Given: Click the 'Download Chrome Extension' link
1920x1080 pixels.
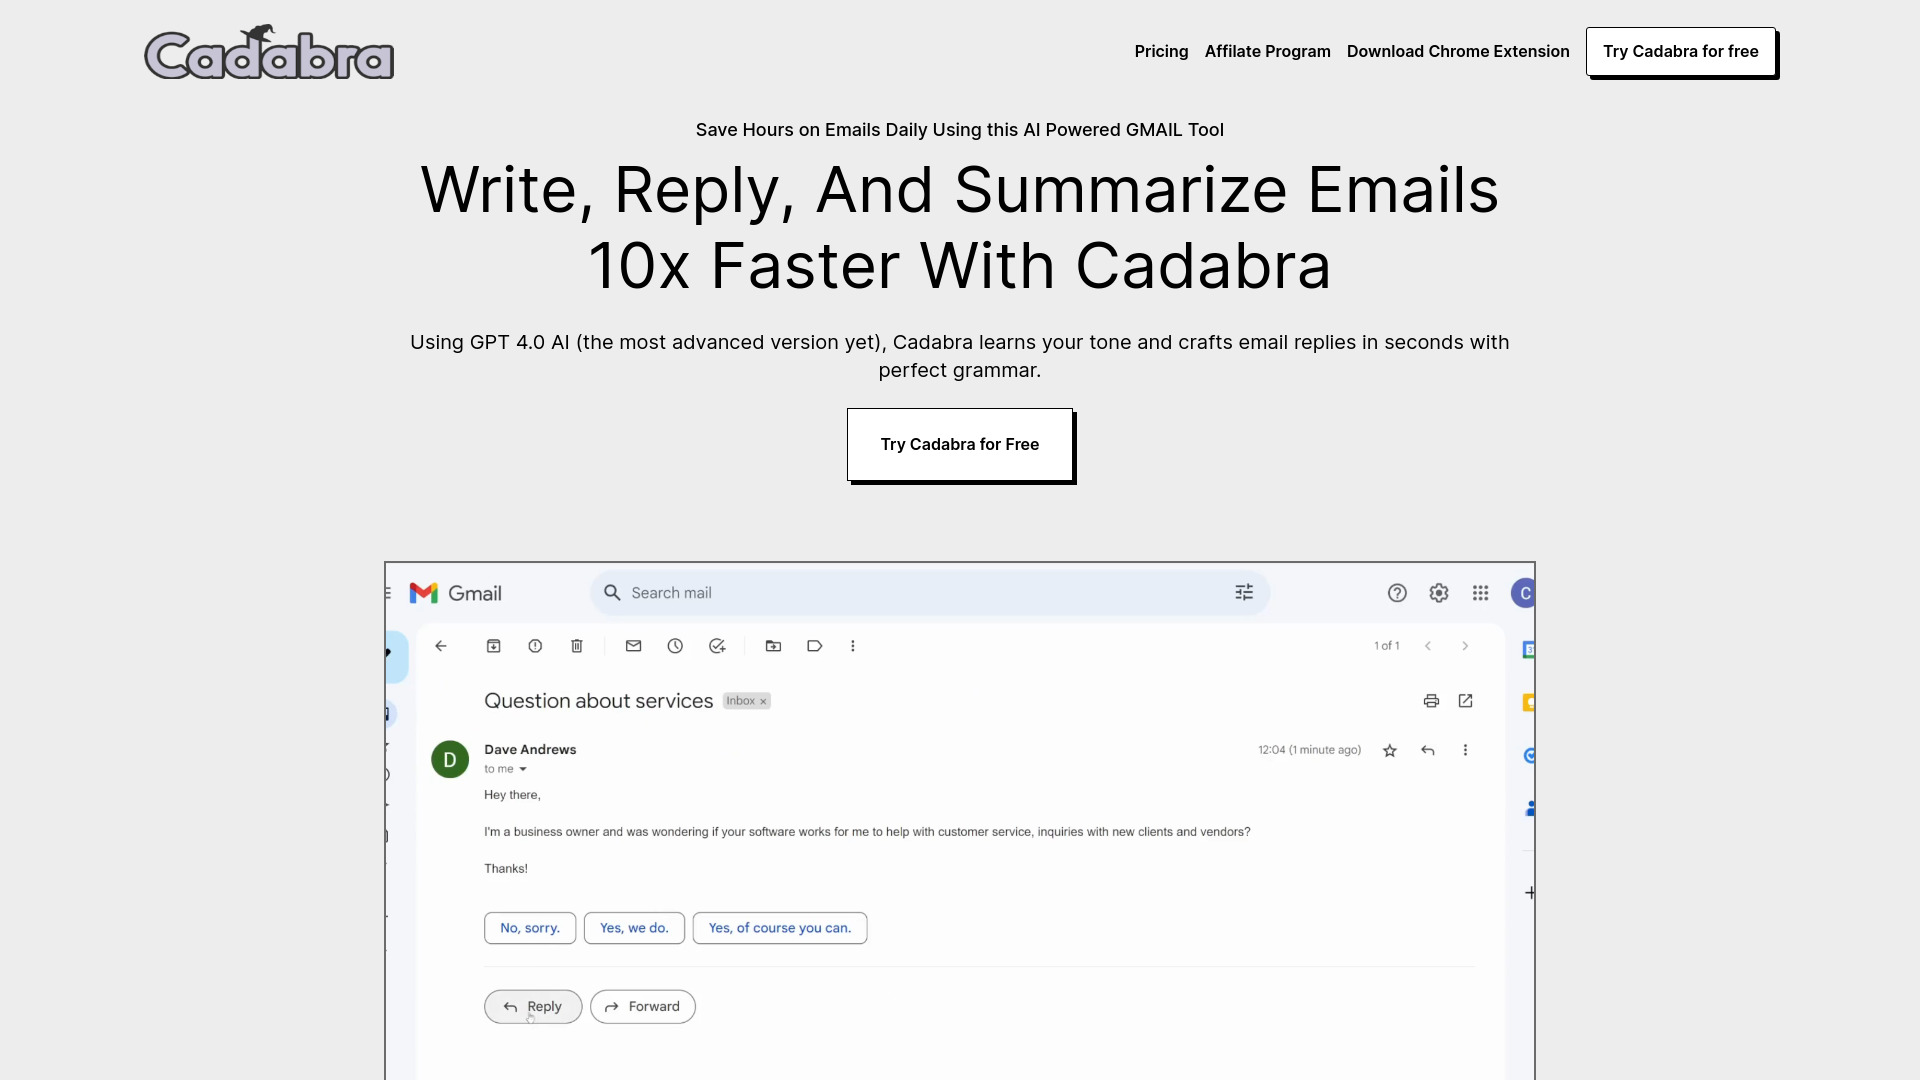Looking at the screenshot, I should pyautogui.click(x=1458, y=50).
